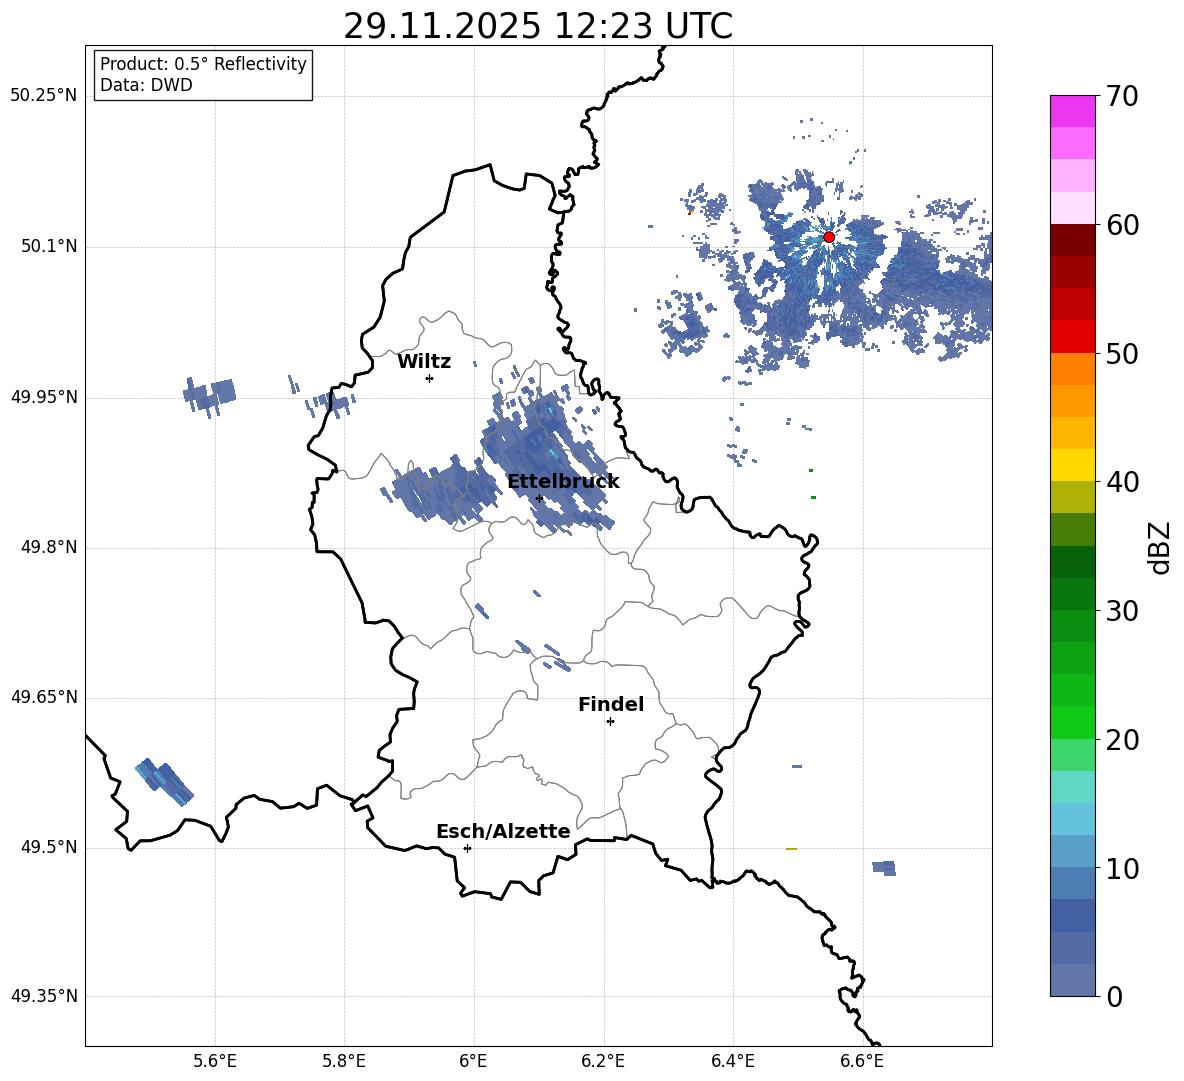Click the 10 dBZ colorbar label

1122,868
